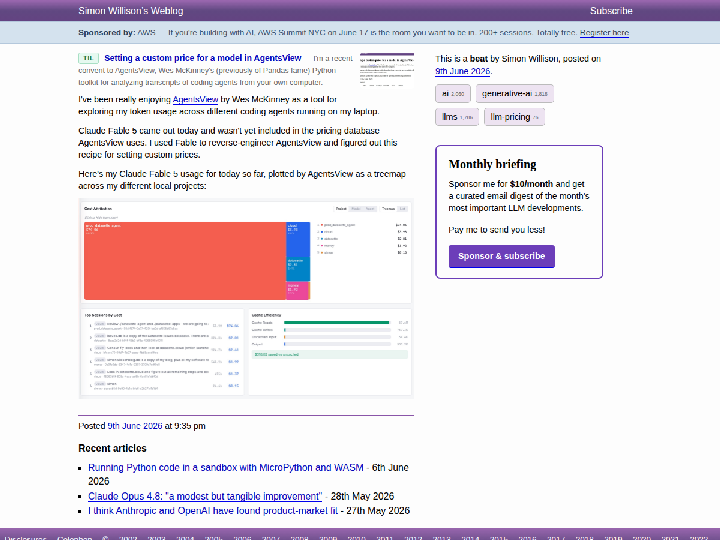The image size is (720, 540).
Task: Select the generative-ai tag
Action: point(515,93)
